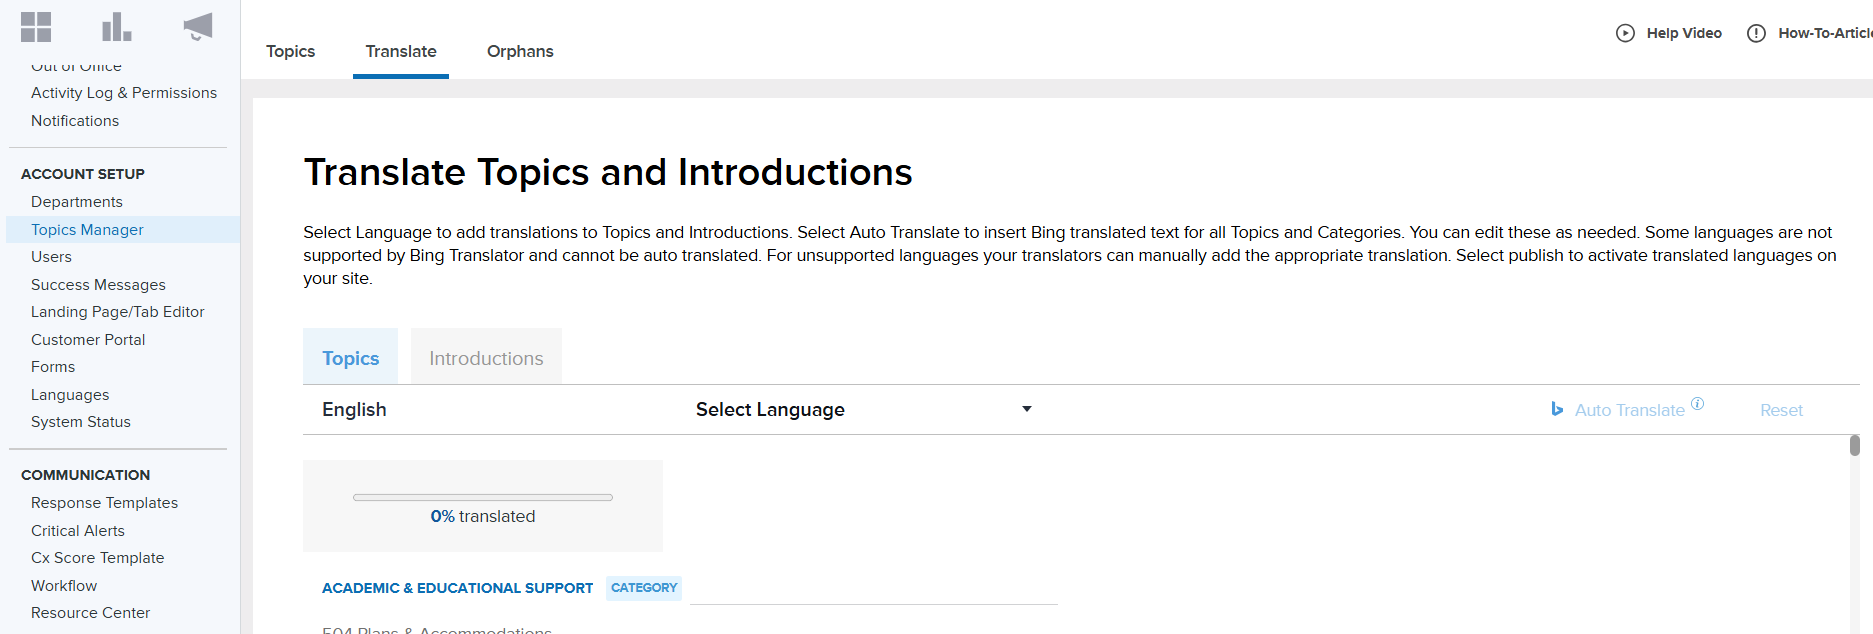
Task: Click the Reset link
Action: [x=1781, y=410]
